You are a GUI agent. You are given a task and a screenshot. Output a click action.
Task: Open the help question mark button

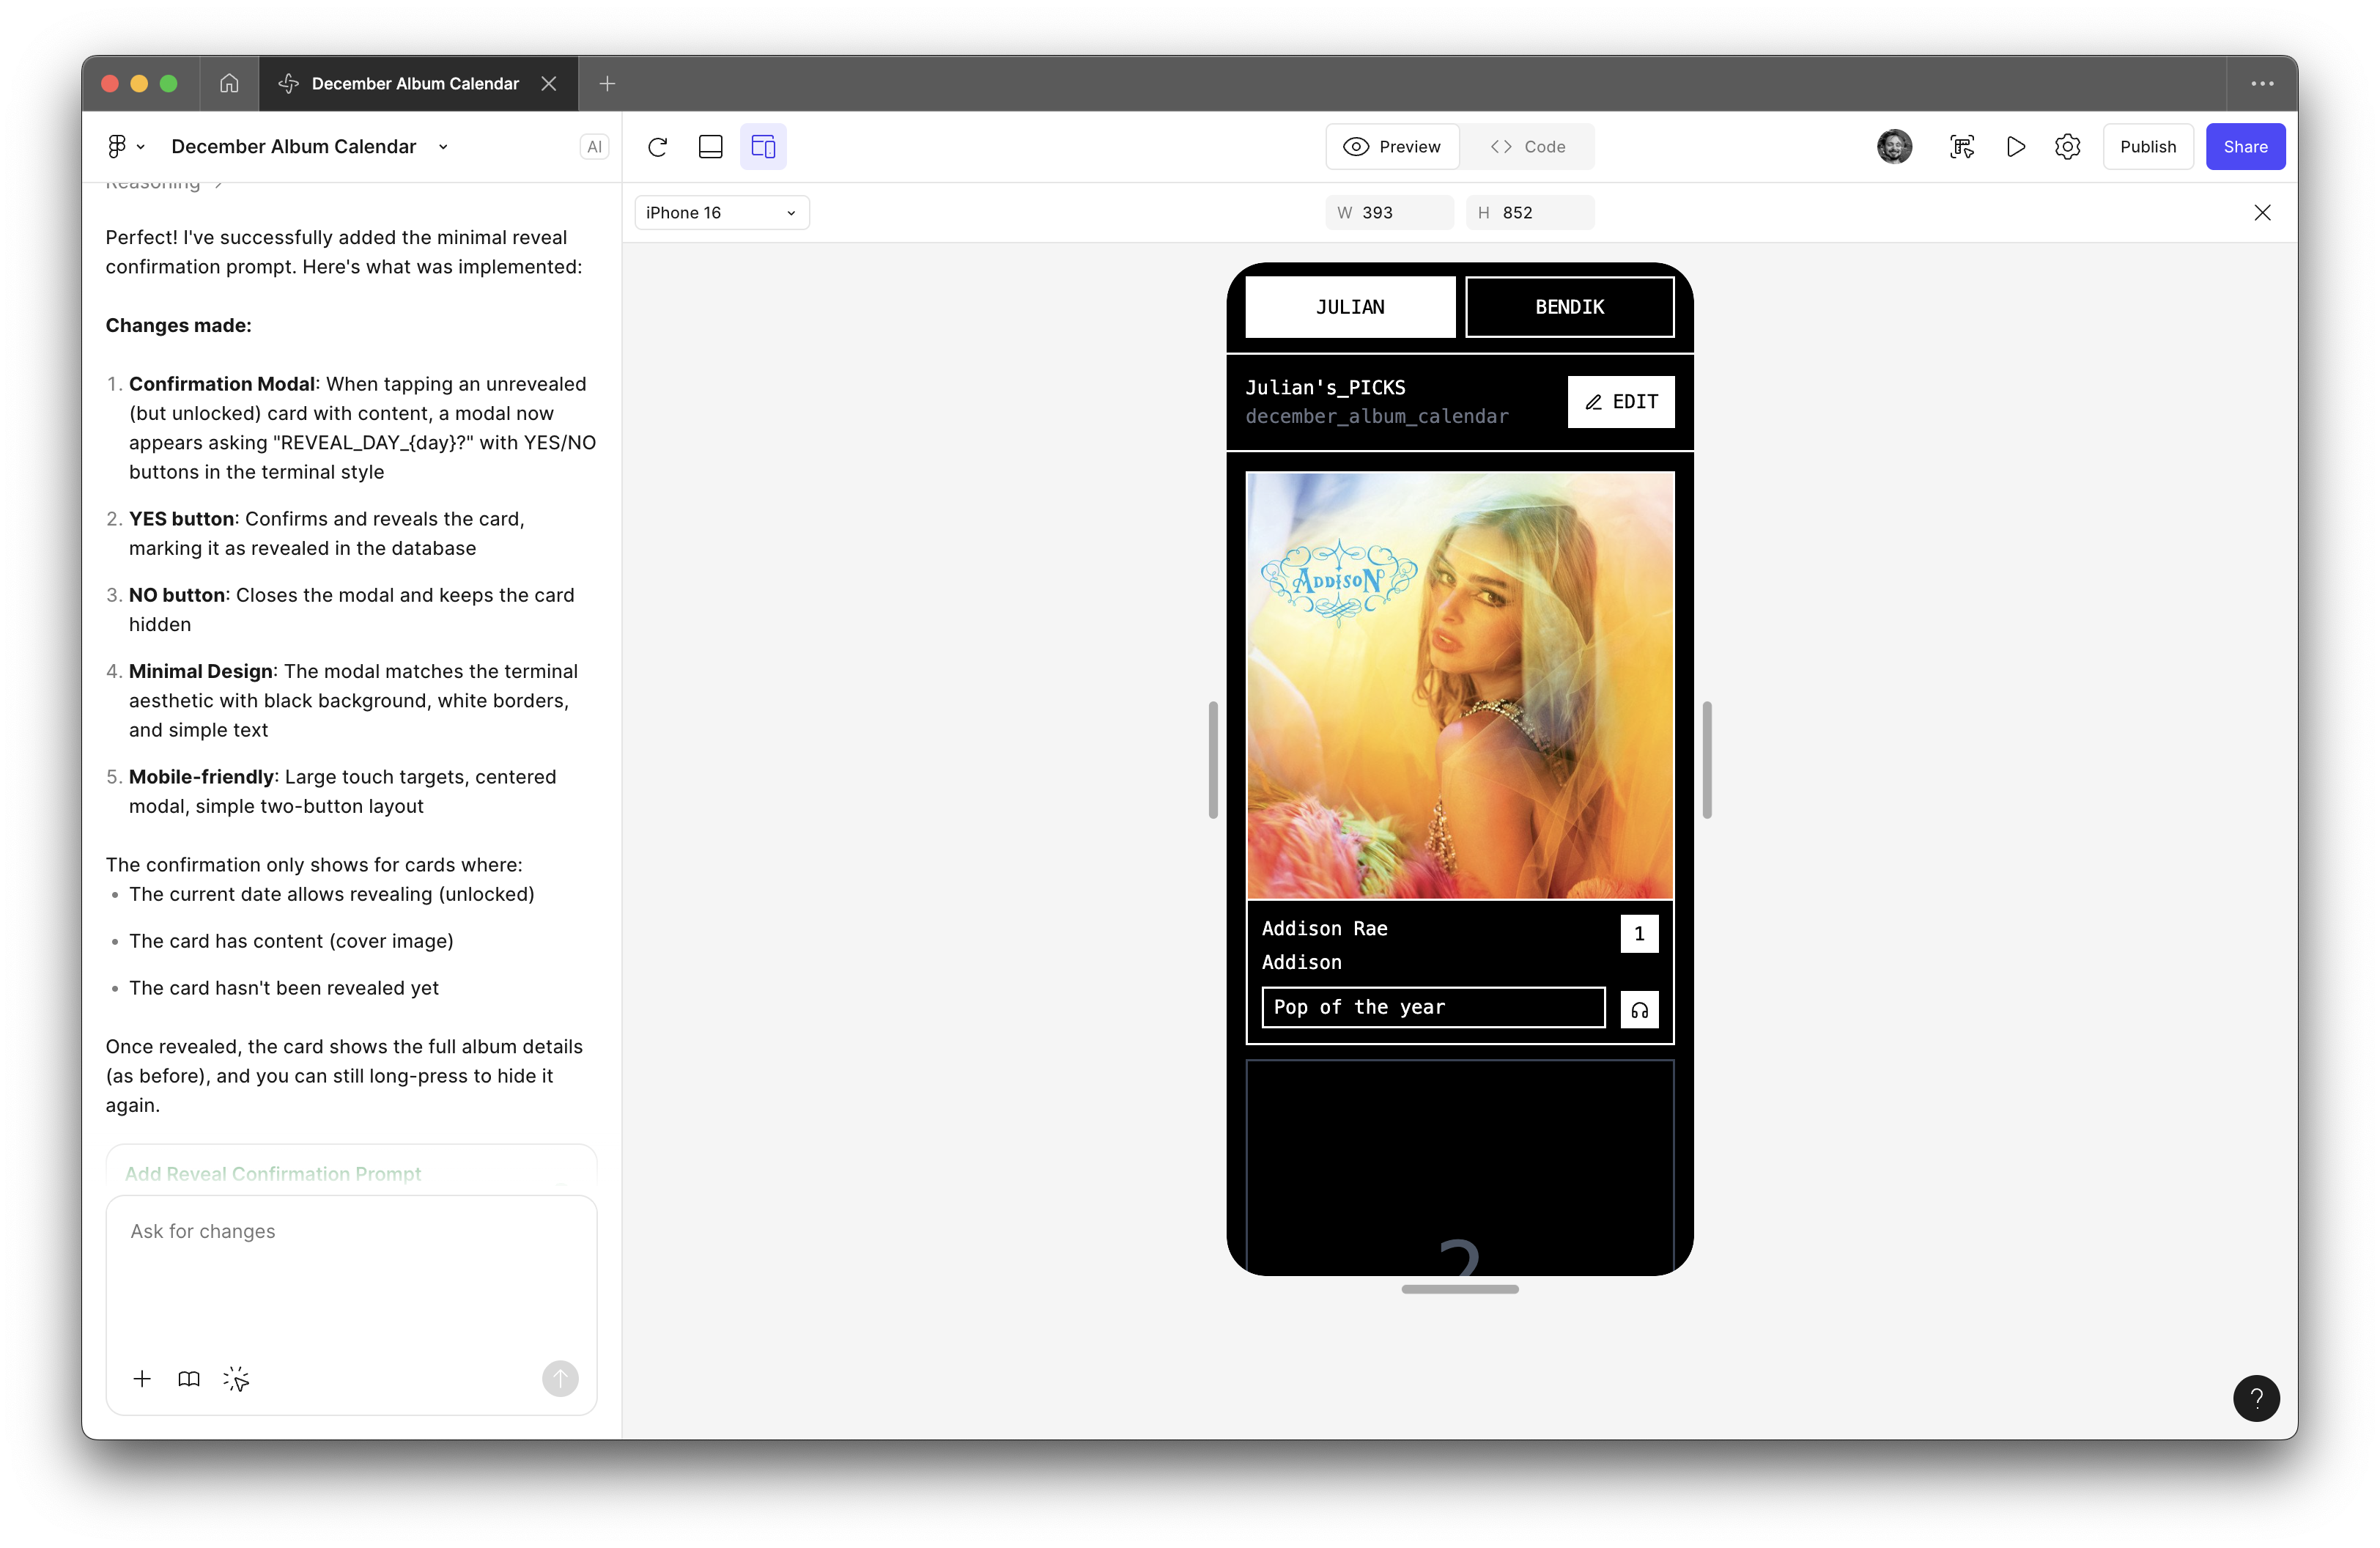[2256, 1398]
